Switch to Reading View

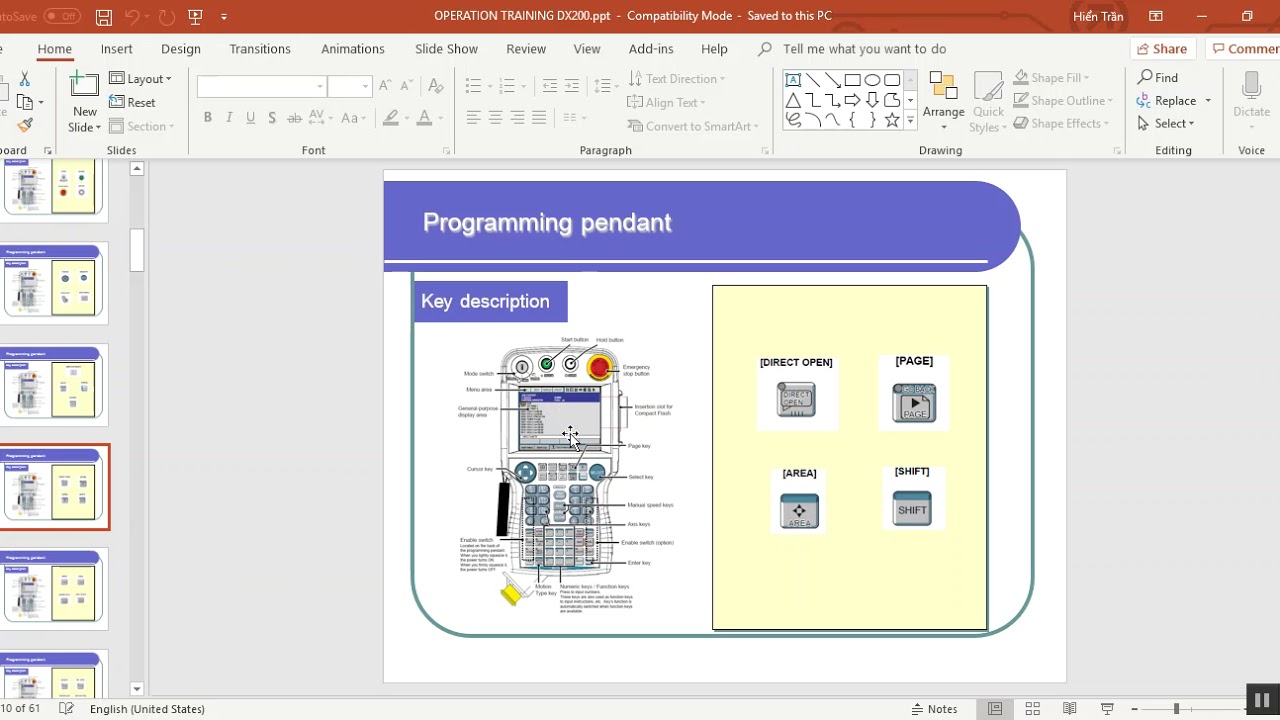click(1069, 709)
